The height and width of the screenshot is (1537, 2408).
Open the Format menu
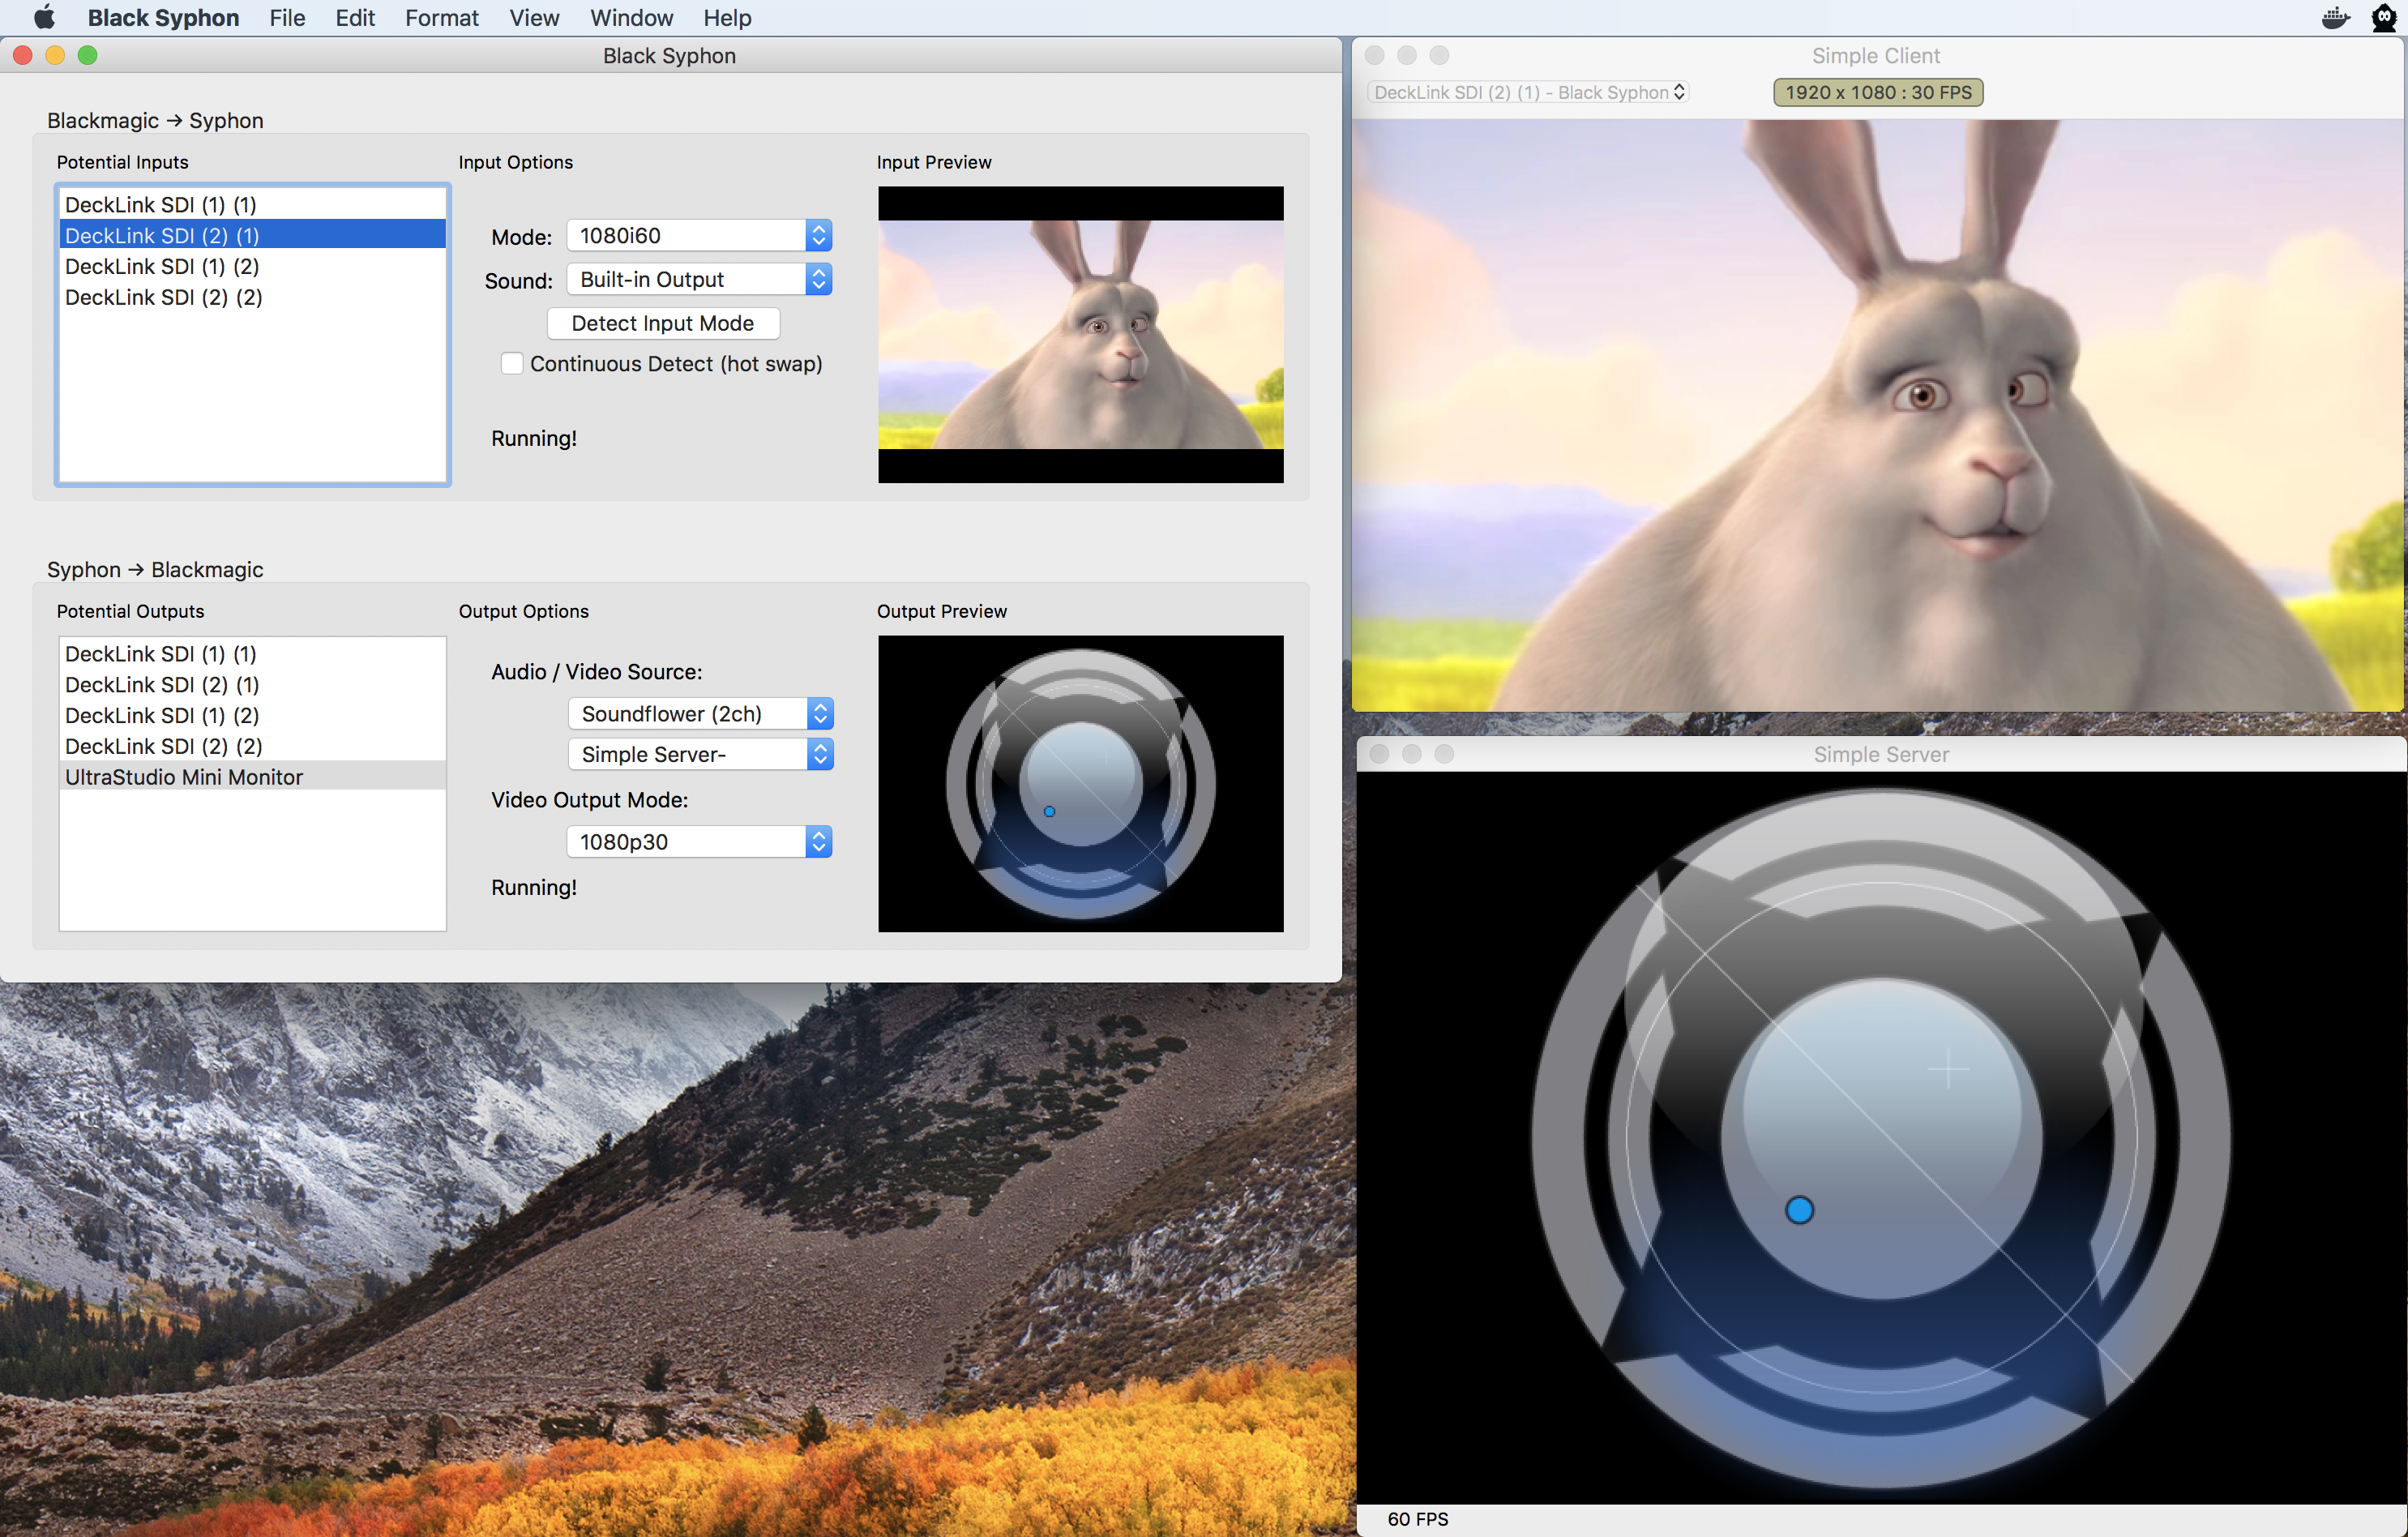coord(441,18)
